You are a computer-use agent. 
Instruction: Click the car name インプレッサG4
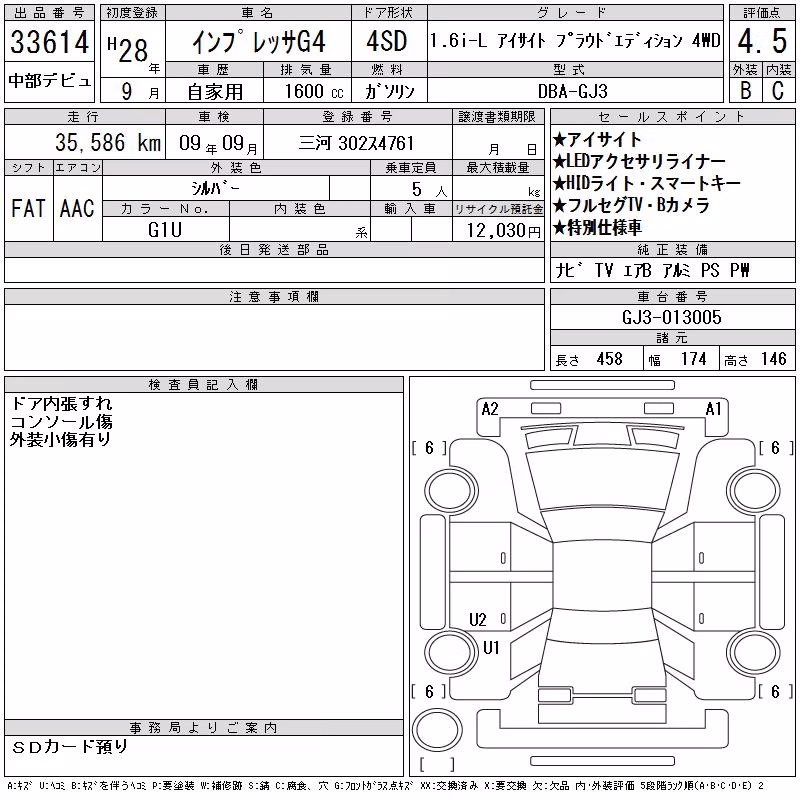pos(259,42)
